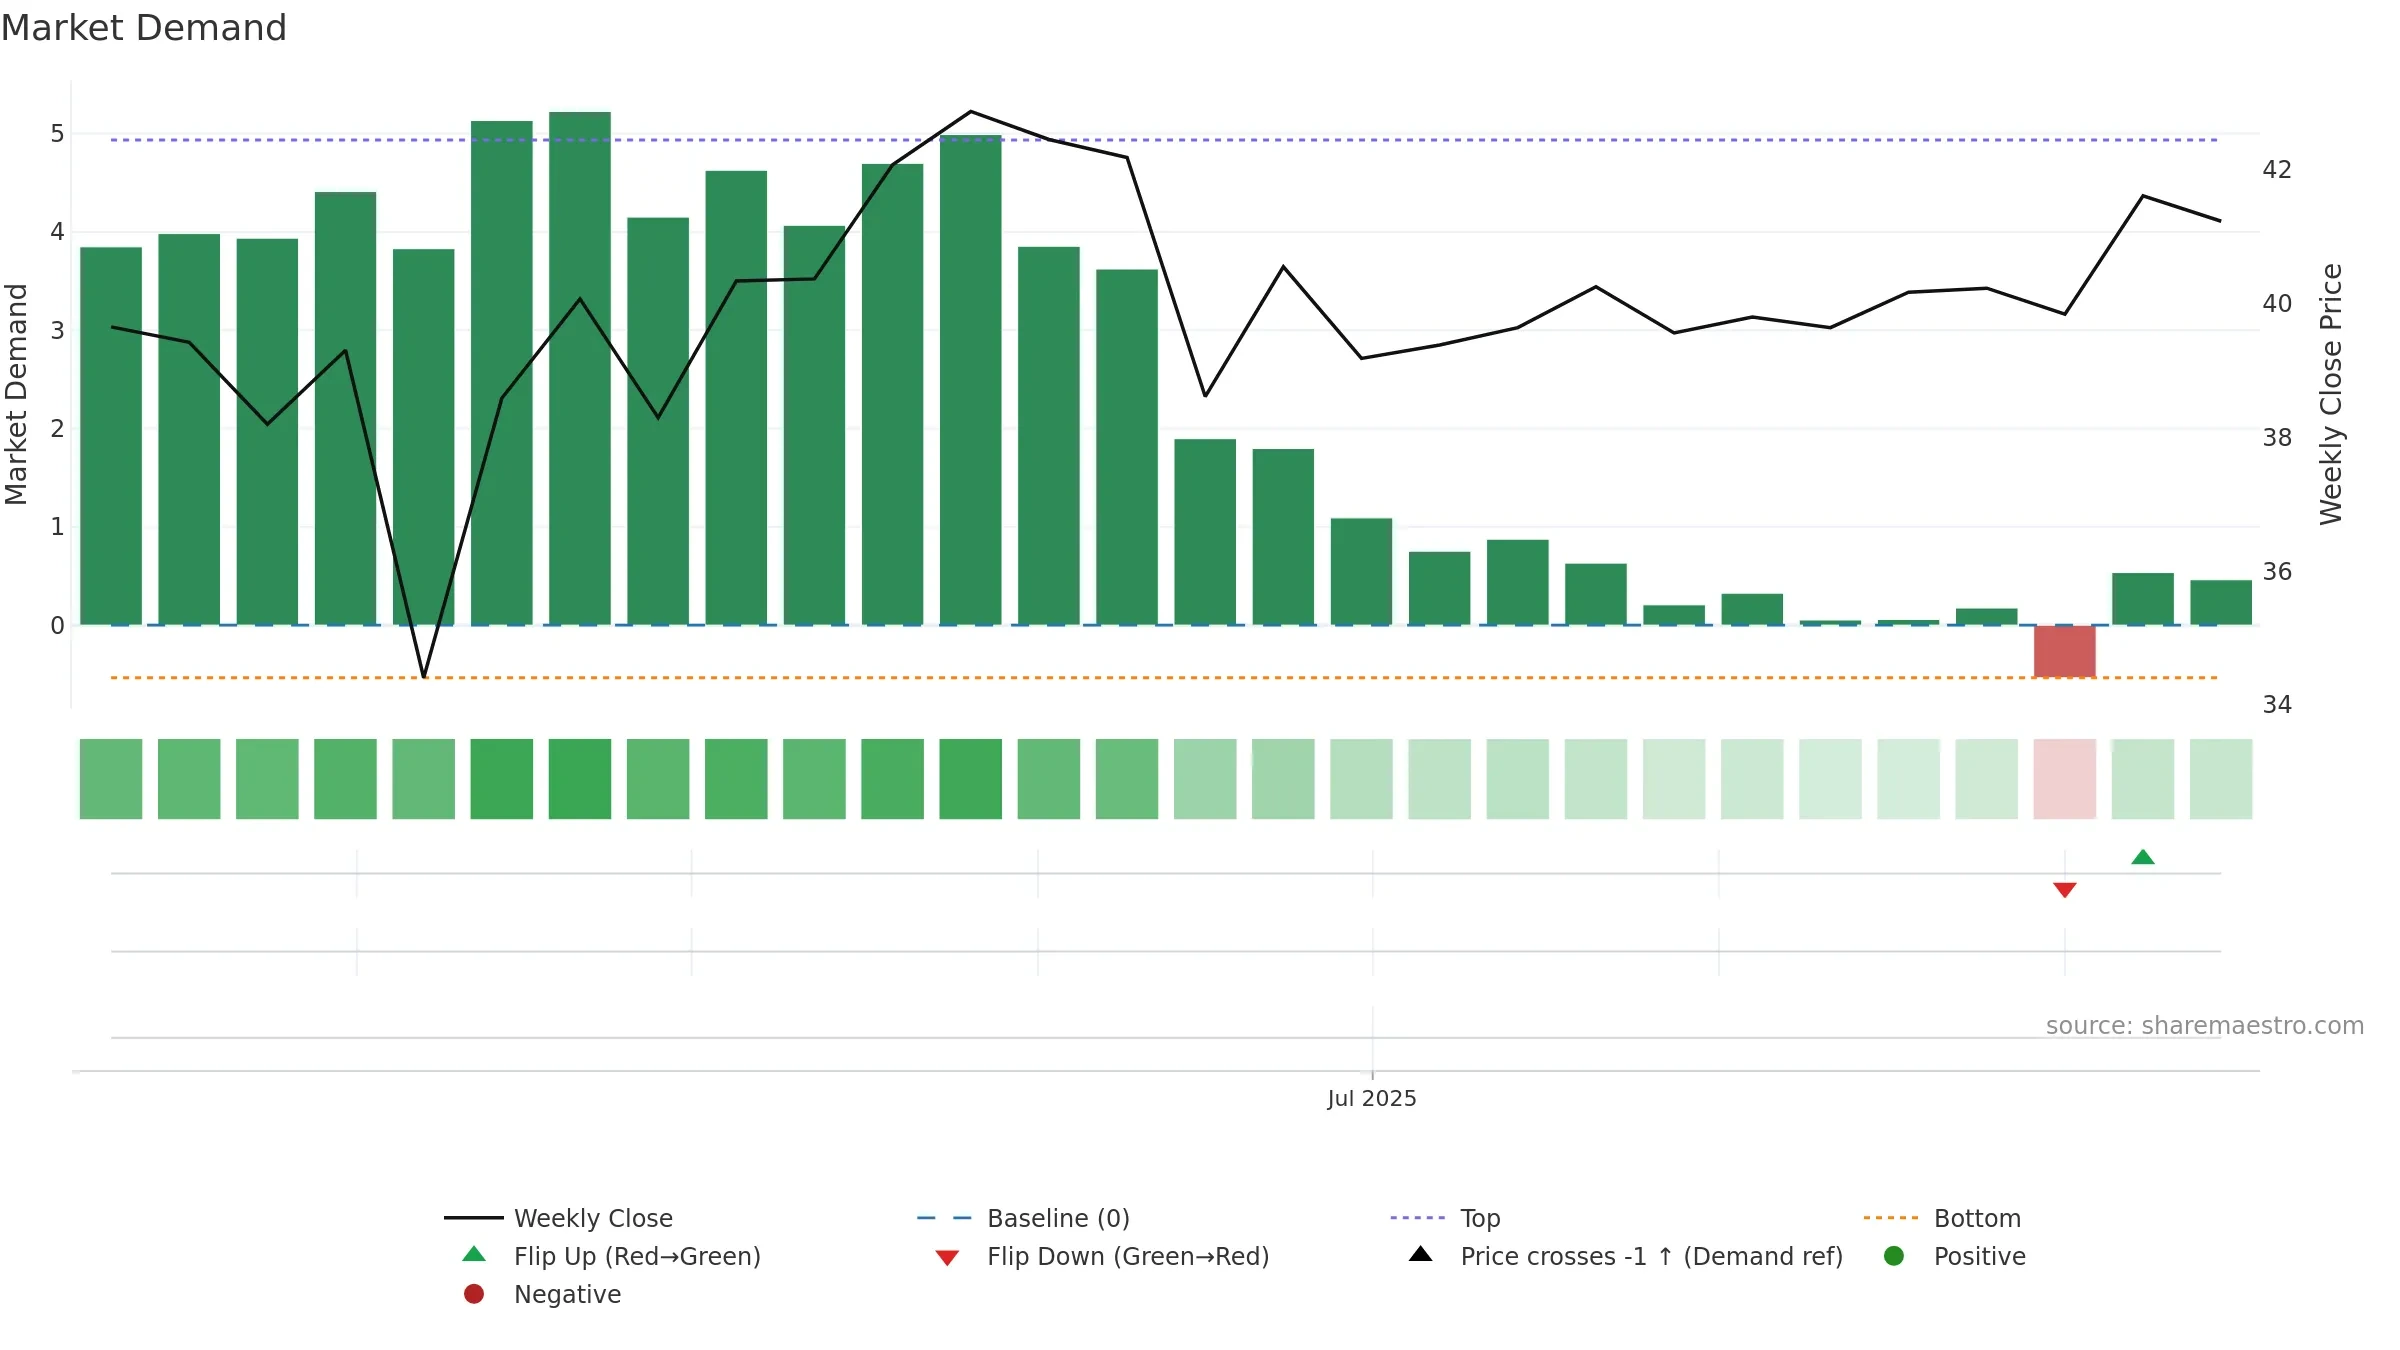
Task: Click the red Flip Down triangle marker
Action: (2065, 890)
